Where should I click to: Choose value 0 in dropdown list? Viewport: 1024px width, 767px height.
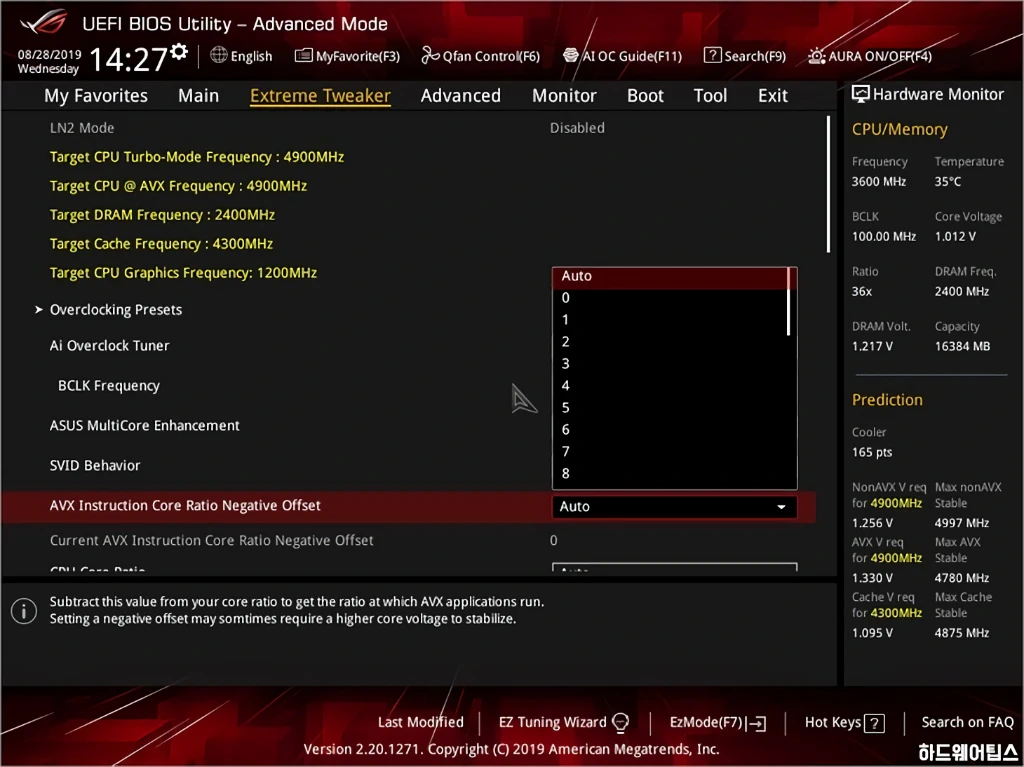(x=670, y=298)
